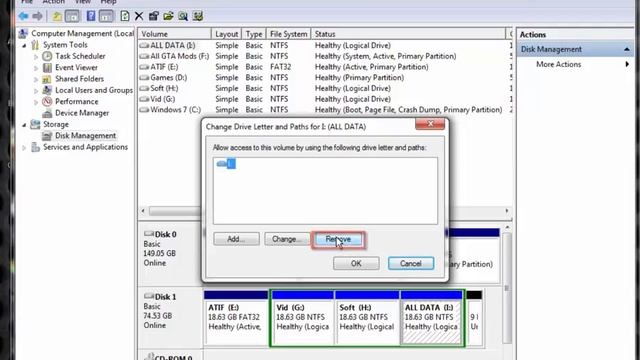640x360 pixels.
Task: Select the Vid (G:) volume row
Action: click(x=325, y=99)
